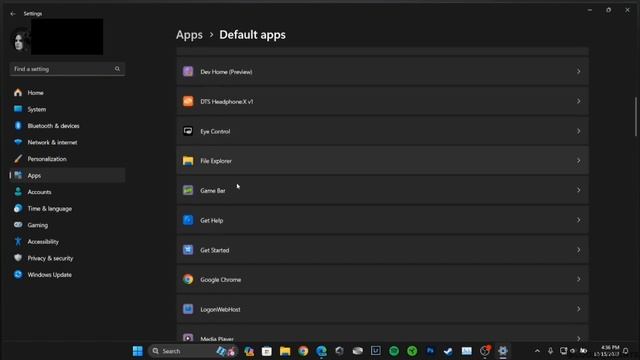Open Time & language settings
The width and height of the screenshot is (640, 360).
[67, 209]
